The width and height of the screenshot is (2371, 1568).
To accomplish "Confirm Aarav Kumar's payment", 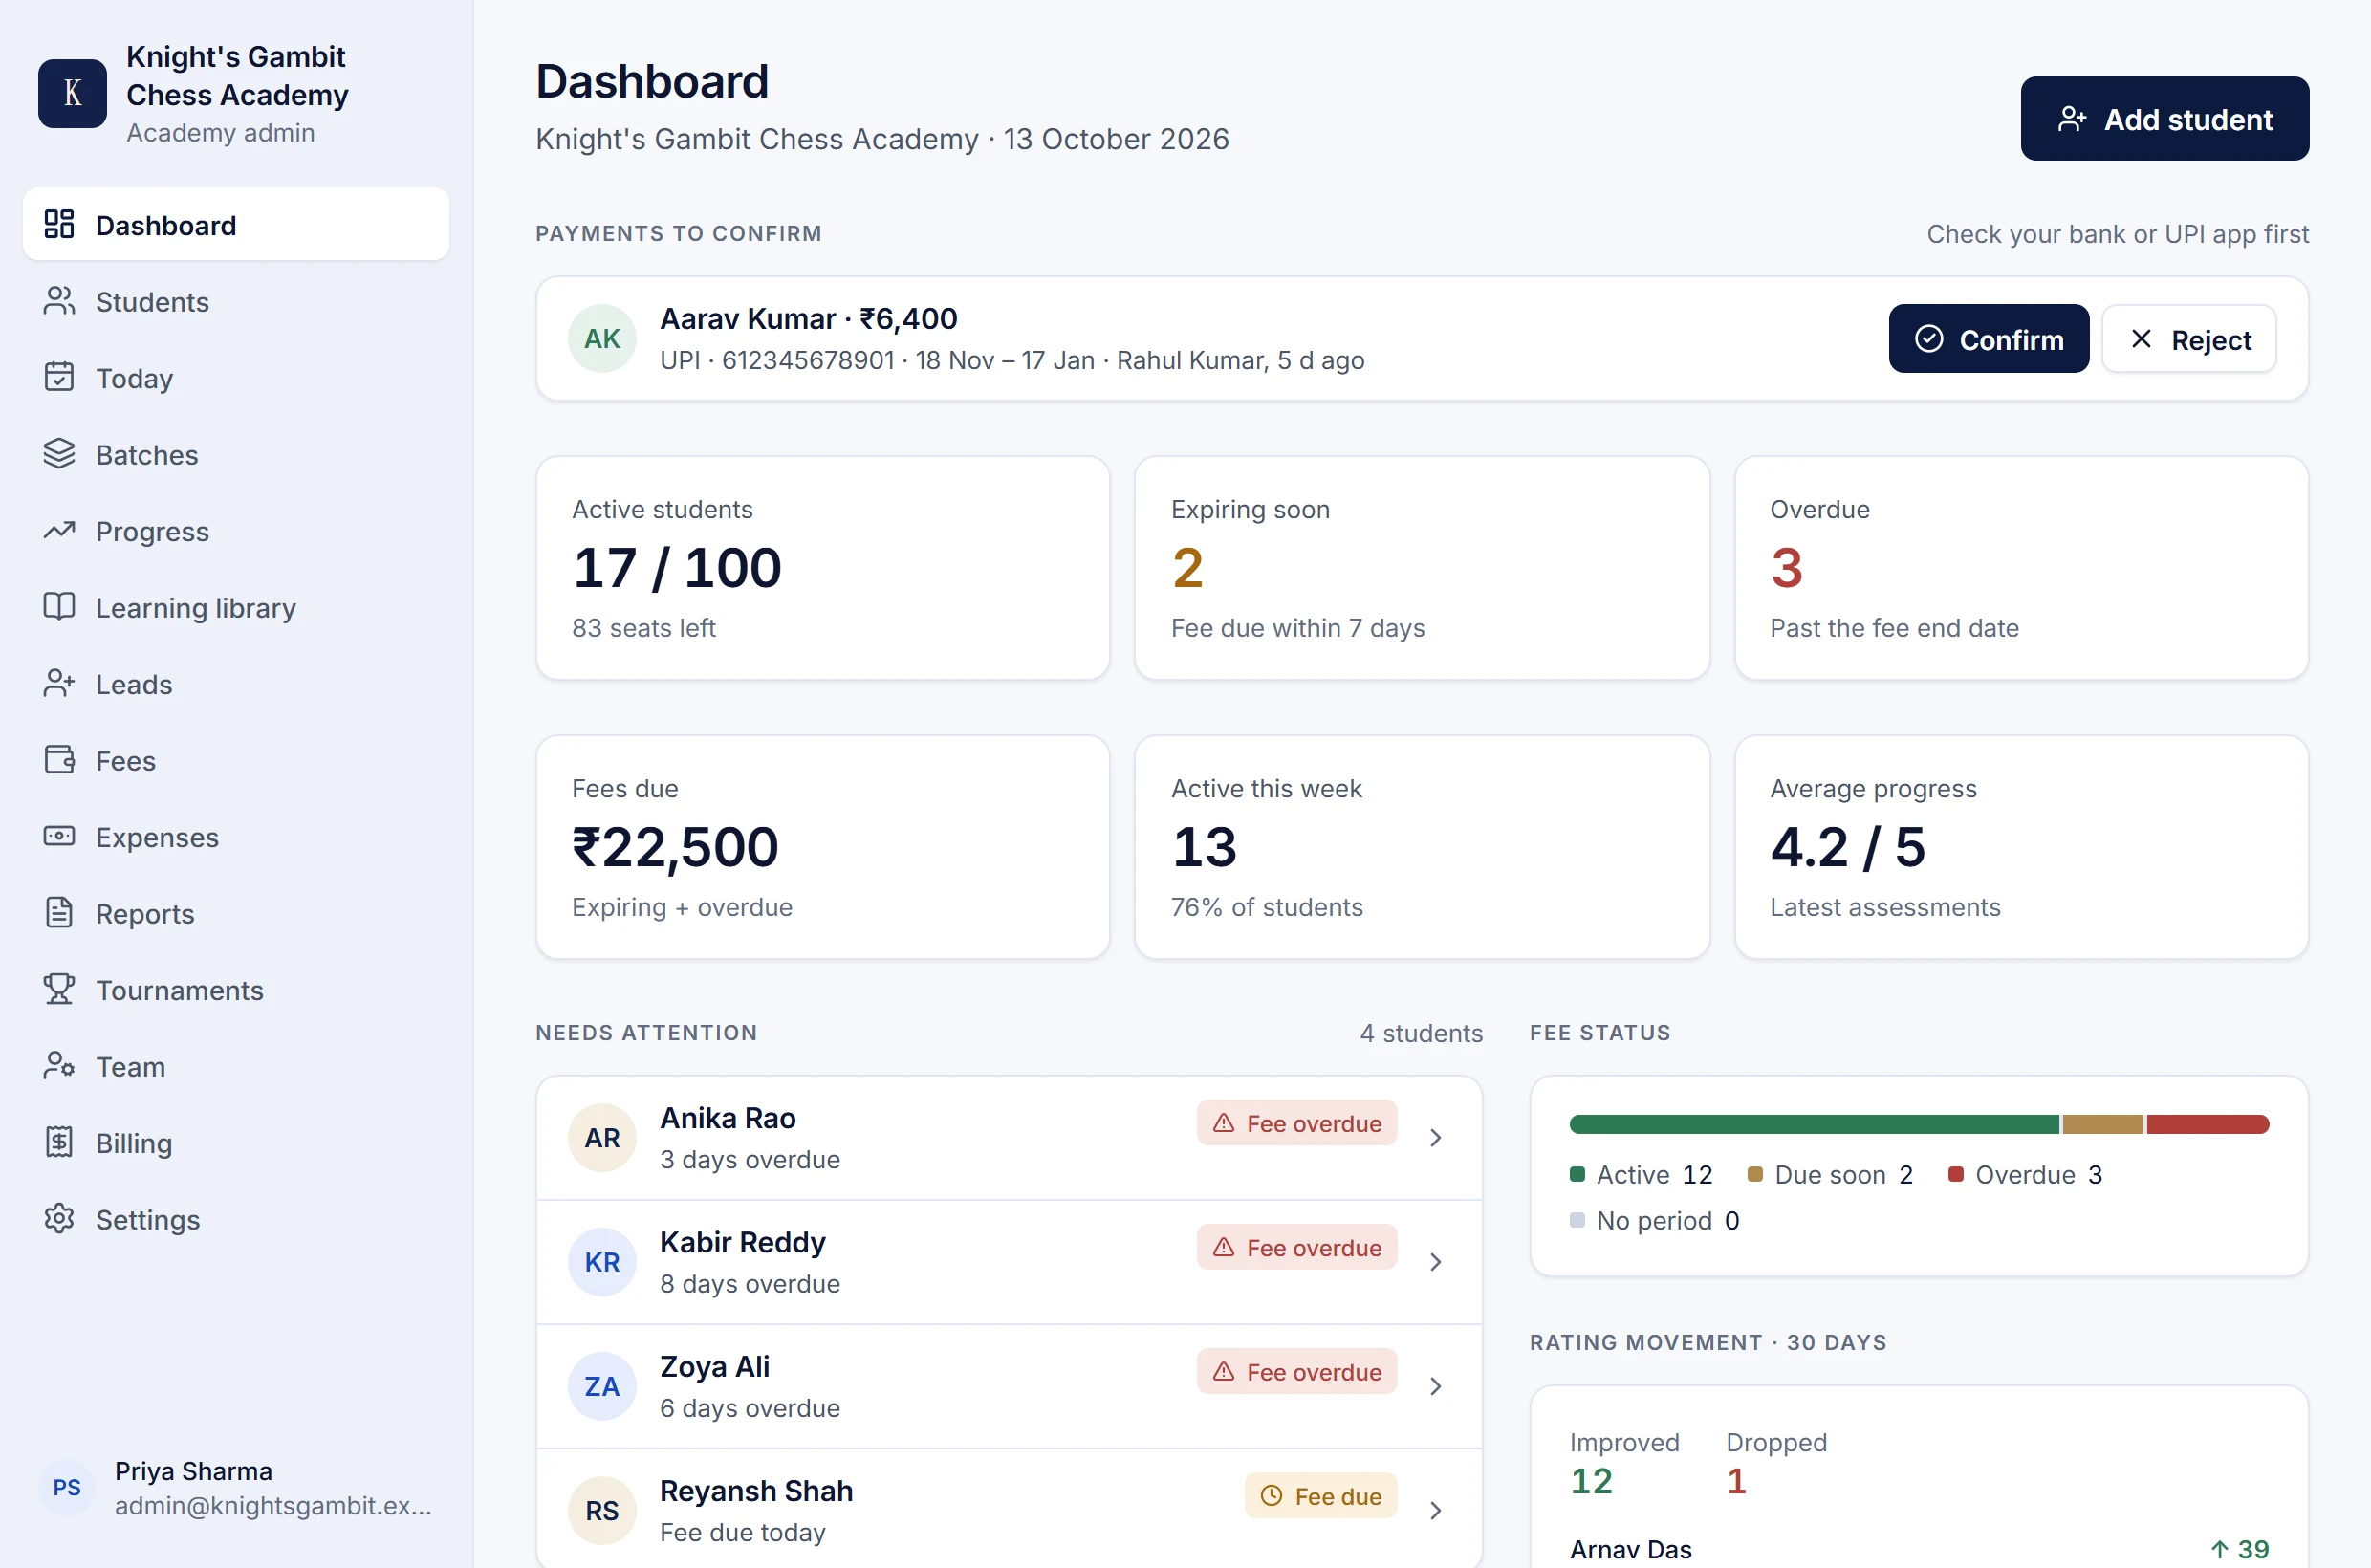I will pos(1988,339).
